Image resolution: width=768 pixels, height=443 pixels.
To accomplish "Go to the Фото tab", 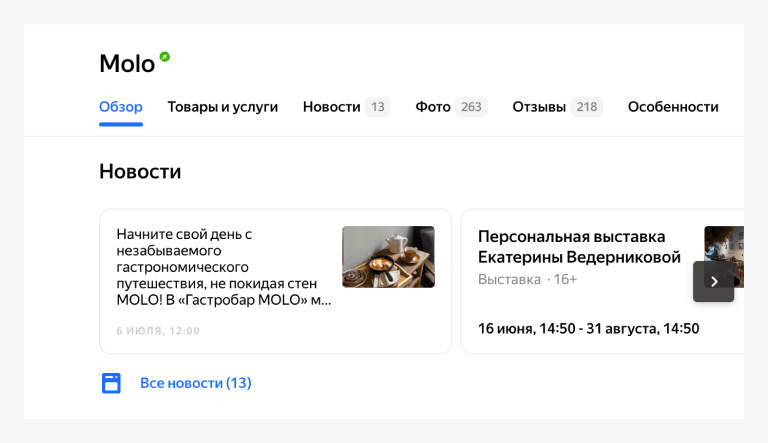I will coord(451,106).
